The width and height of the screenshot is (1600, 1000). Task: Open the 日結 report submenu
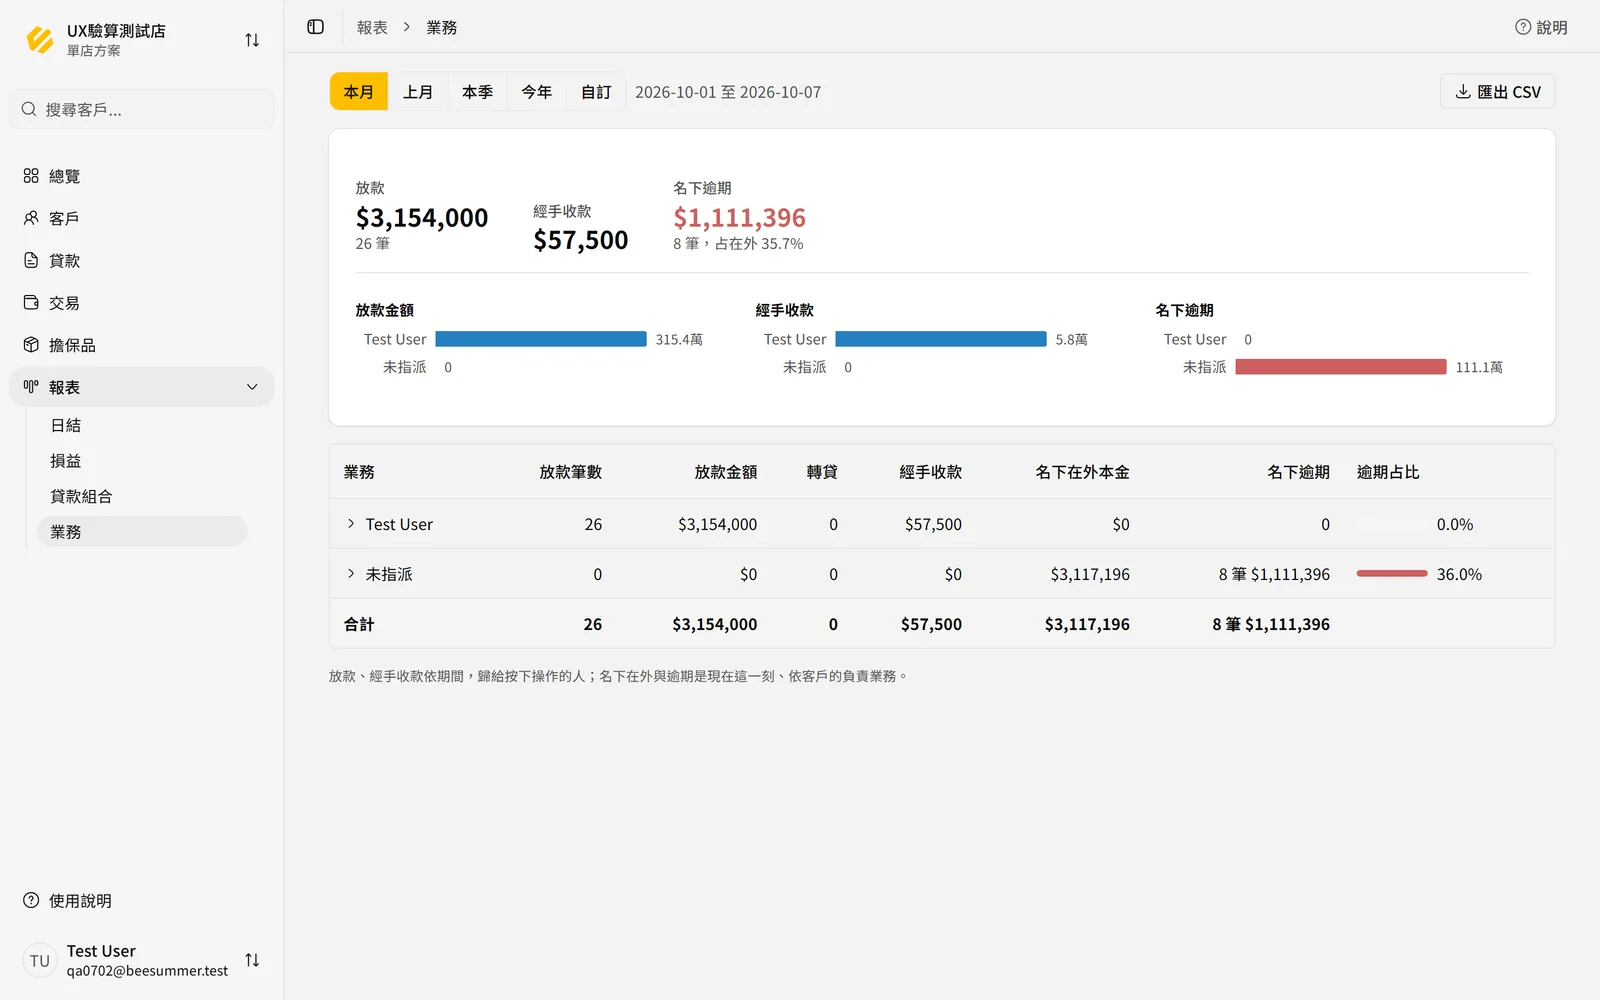(142, 425)
